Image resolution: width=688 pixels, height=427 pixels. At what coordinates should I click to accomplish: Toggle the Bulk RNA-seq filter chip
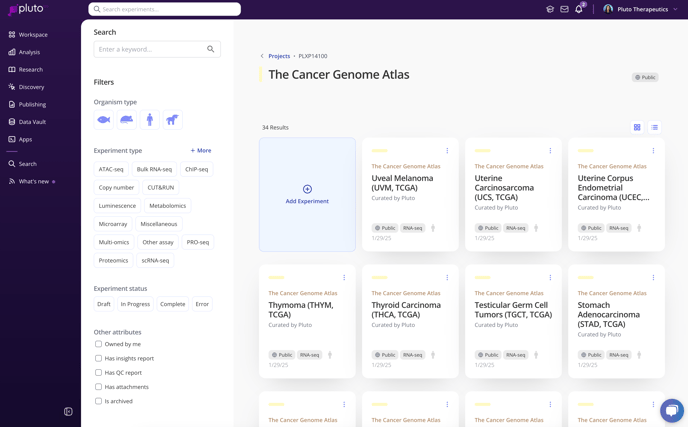[154, 169]
